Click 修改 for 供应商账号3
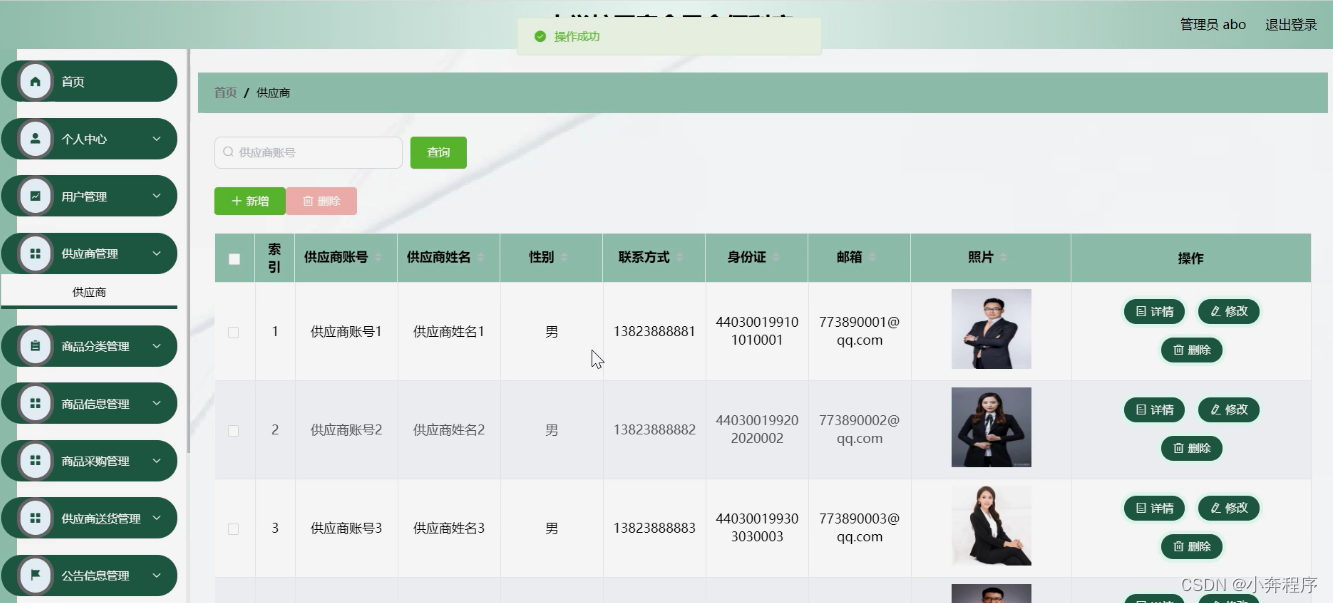 1229,508
